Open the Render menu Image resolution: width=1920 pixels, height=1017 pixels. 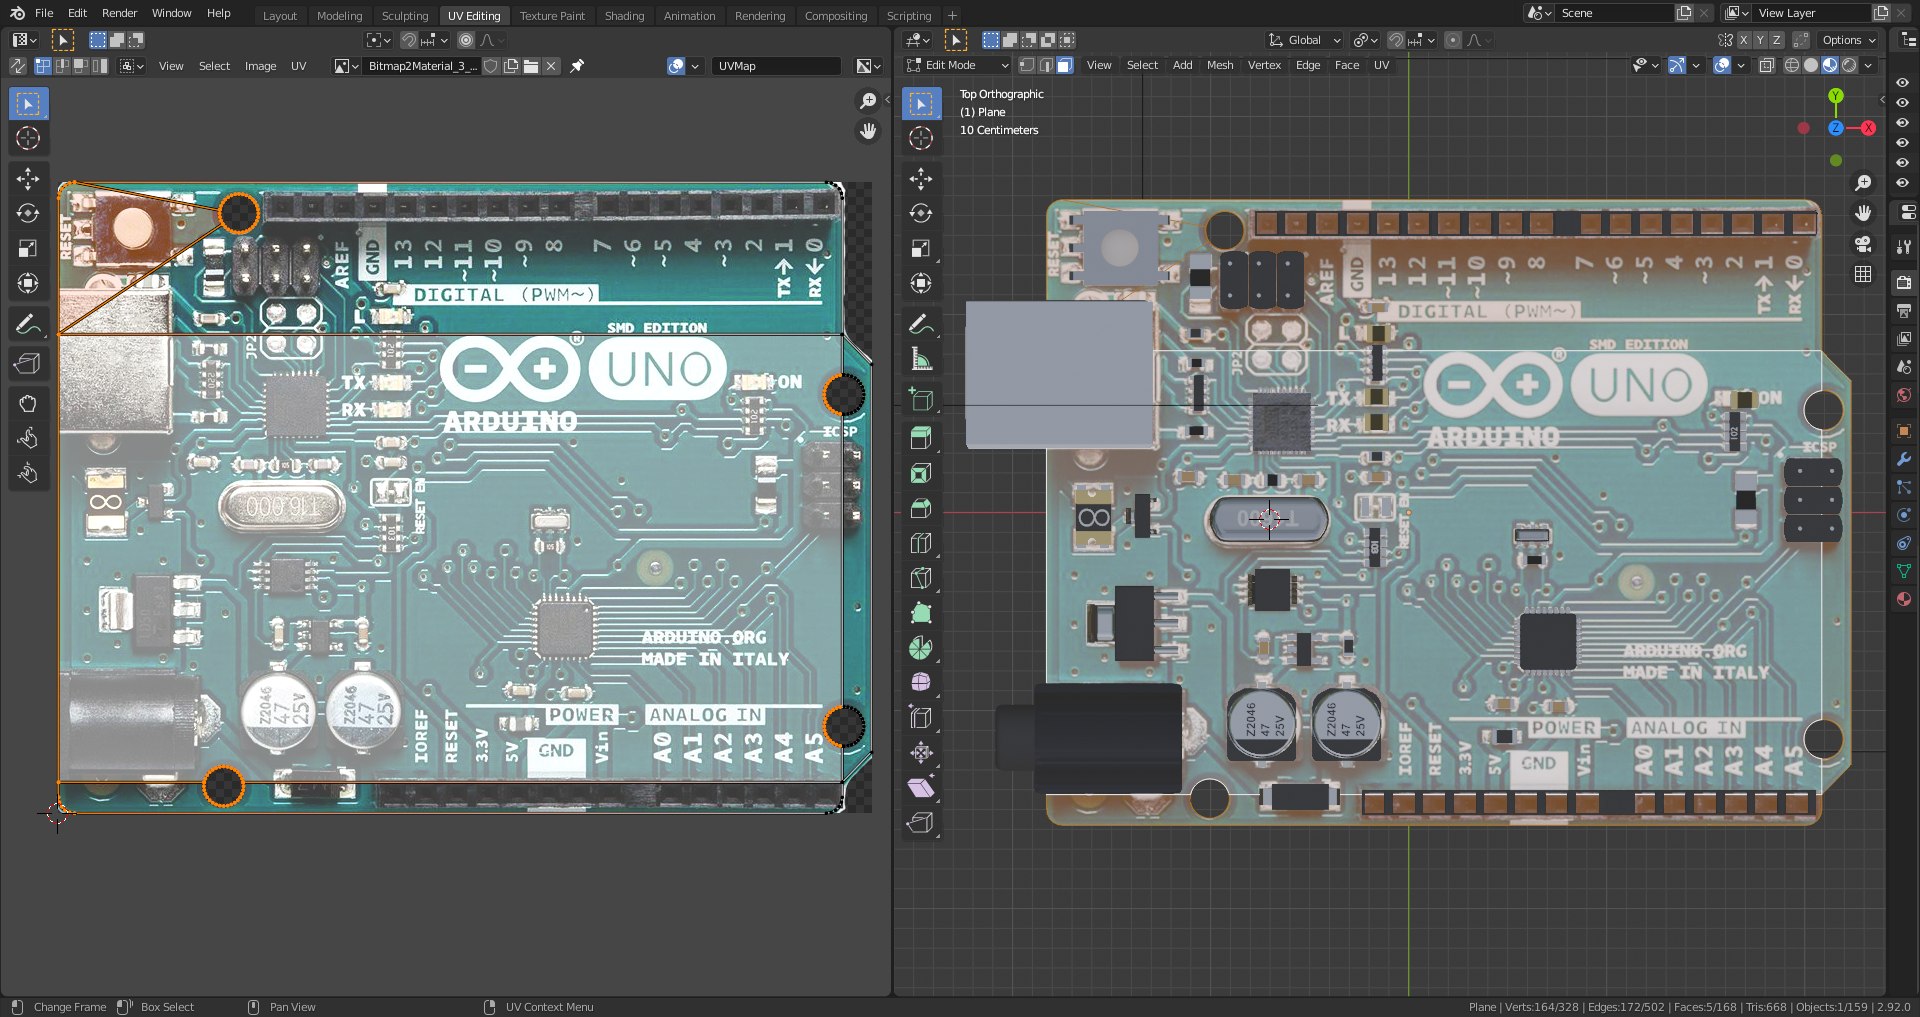coord(119,13)
